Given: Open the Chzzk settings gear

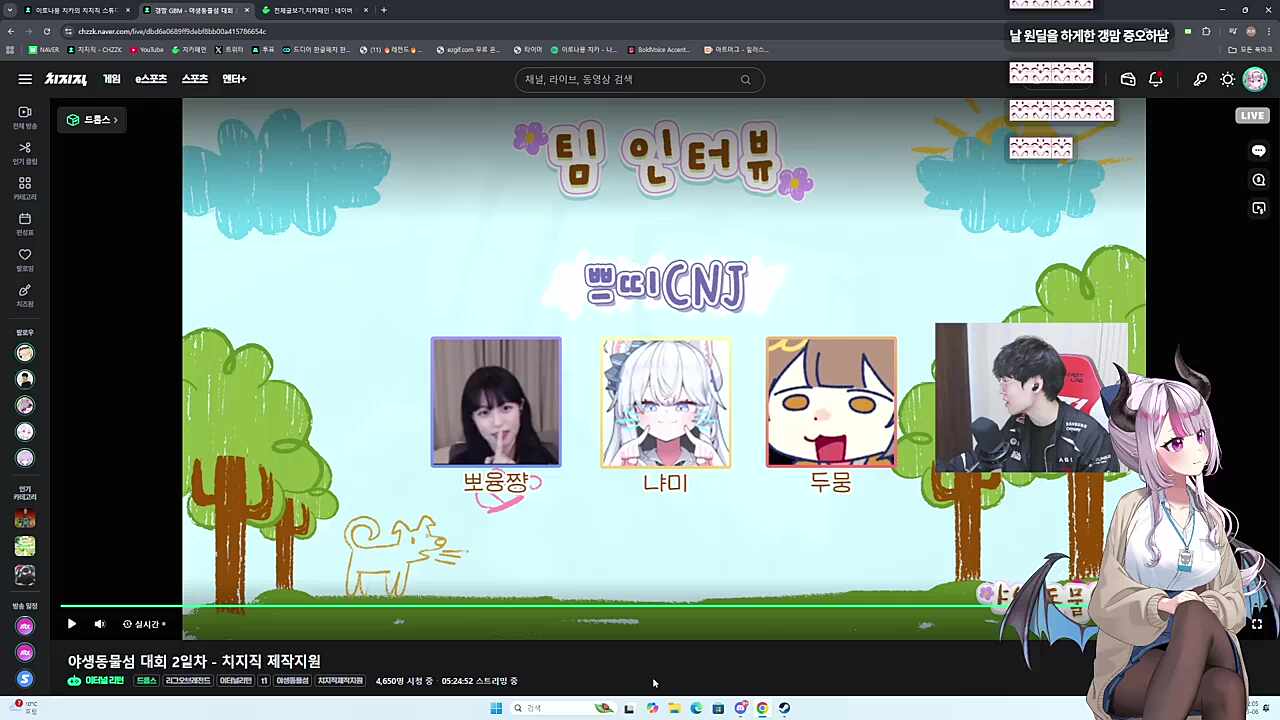Looking at the screenshot, I should pyautogui.click(x=1228, y=79).
